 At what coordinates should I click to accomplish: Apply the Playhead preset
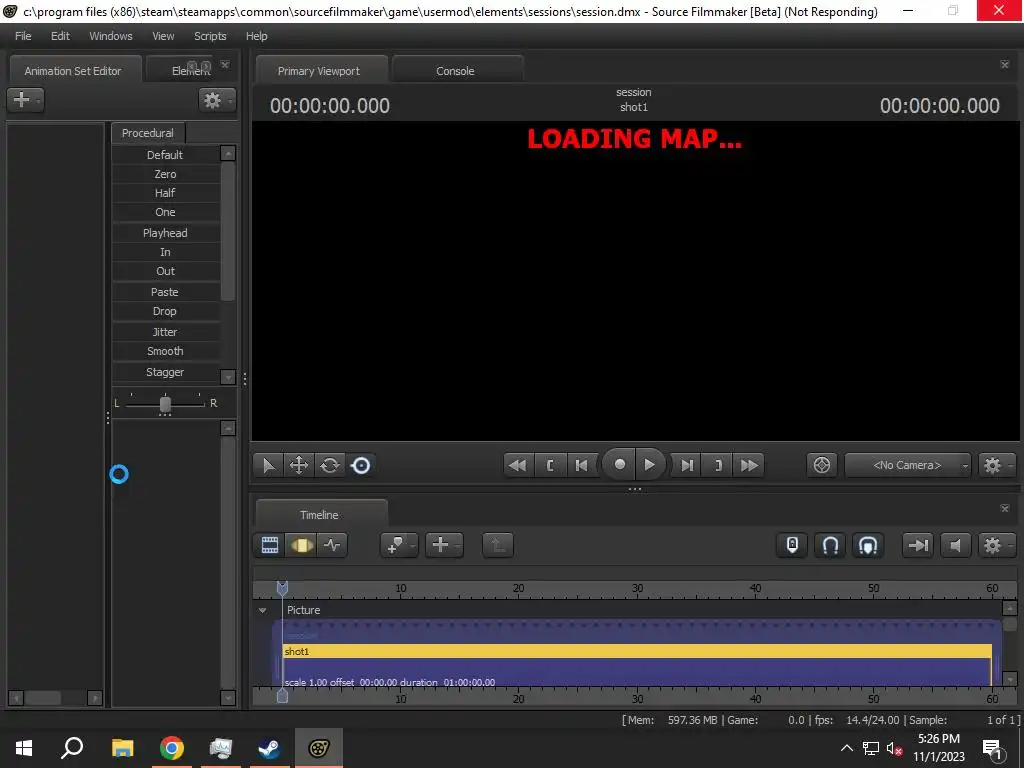(x=165, y=233)
